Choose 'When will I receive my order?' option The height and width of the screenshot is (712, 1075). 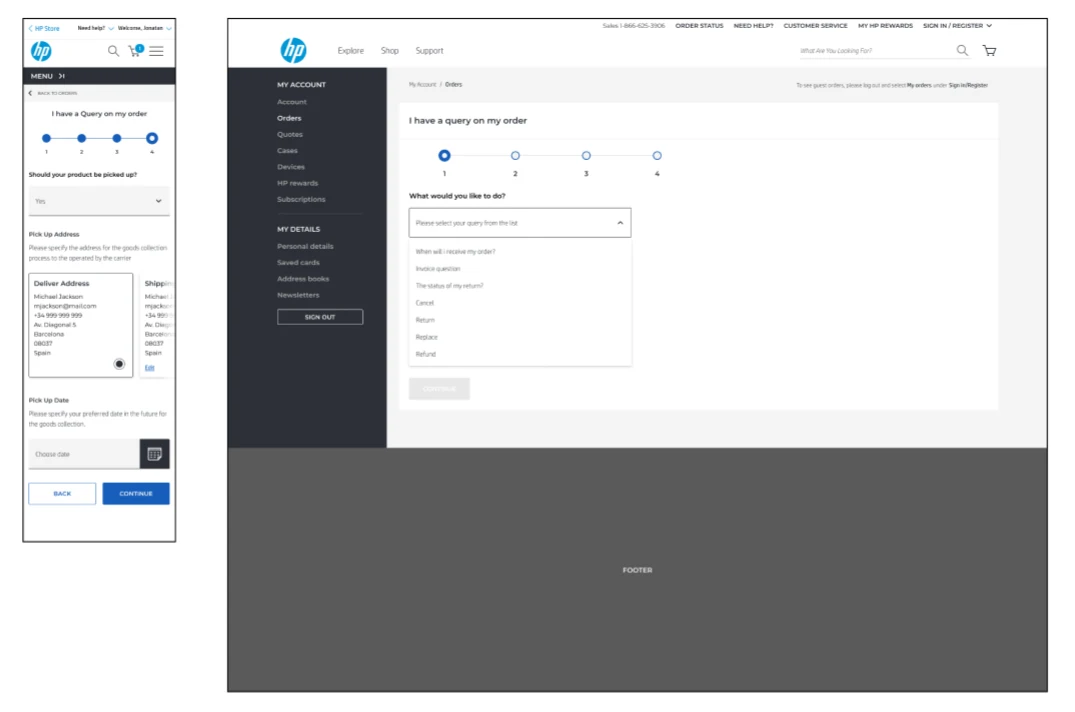(455, 252)
